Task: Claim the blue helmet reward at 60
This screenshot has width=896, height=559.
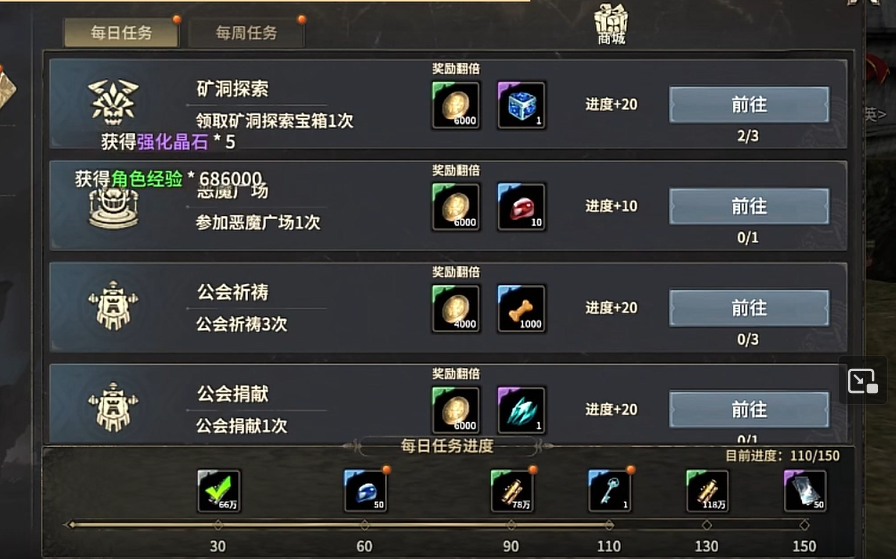Action: tap(366, 490)
